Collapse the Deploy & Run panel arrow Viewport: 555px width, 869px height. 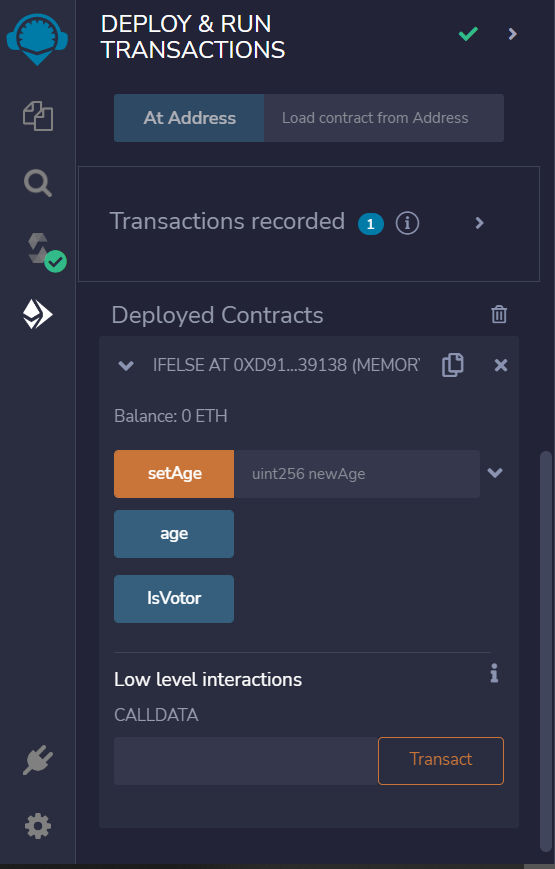(512, 34)
